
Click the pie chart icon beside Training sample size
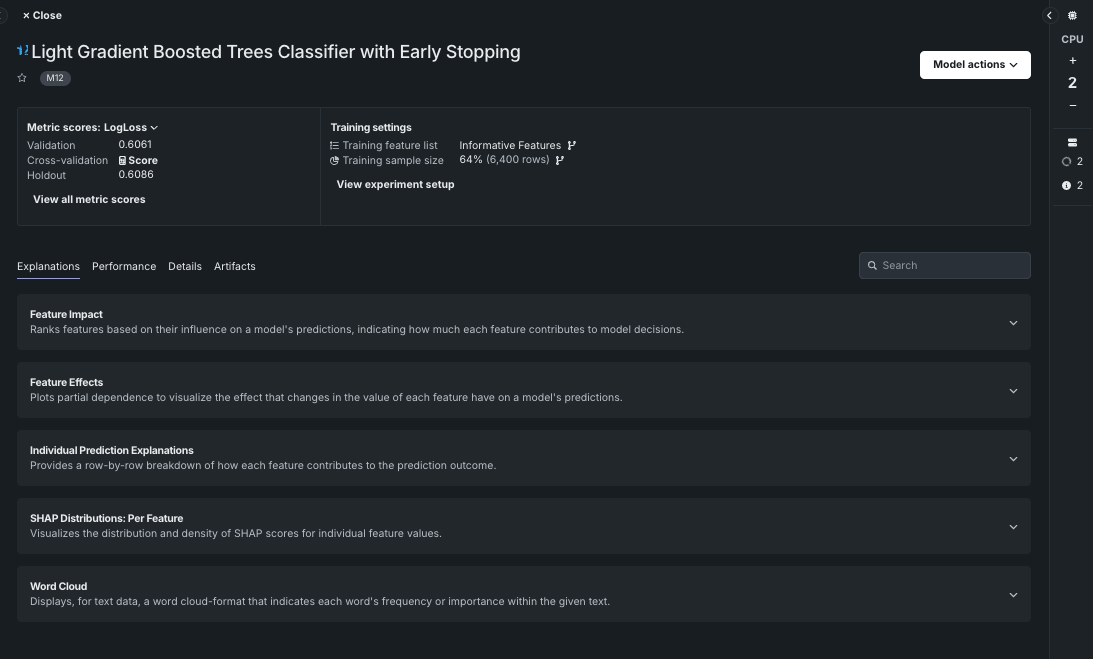[x=334, y=159]
